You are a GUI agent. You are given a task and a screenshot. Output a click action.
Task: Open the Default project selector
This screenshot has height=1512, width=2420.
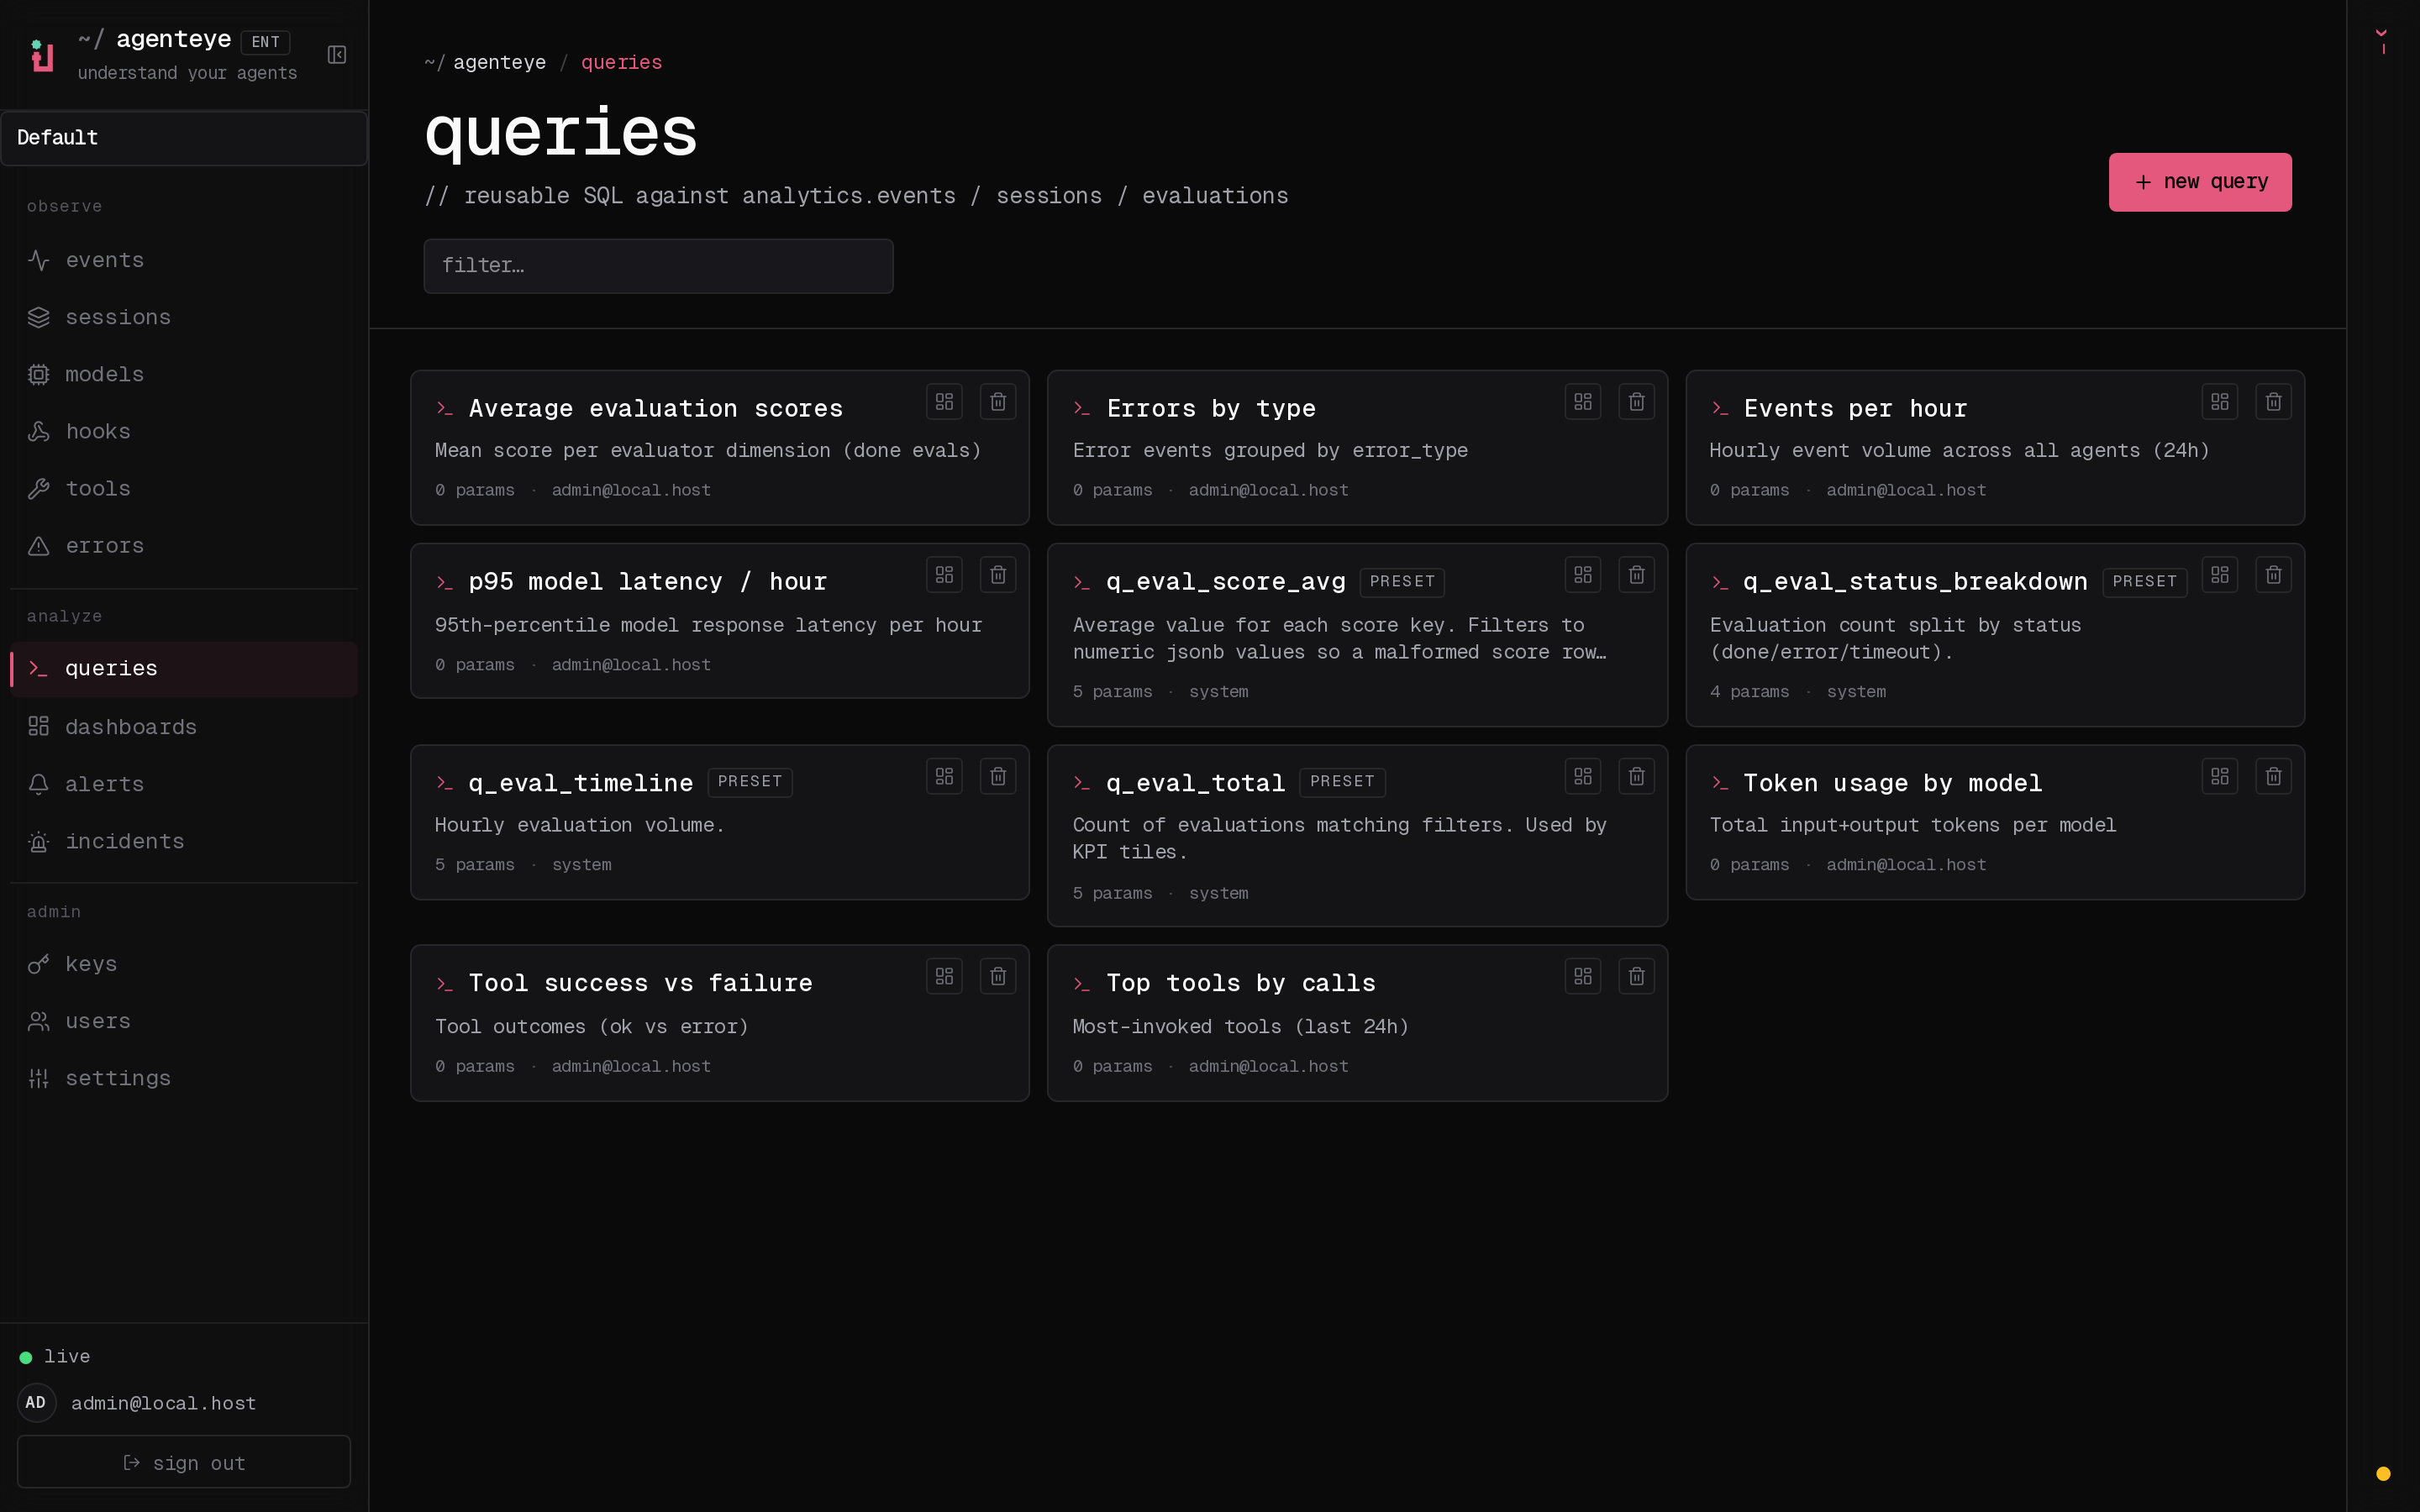(184, 138)
